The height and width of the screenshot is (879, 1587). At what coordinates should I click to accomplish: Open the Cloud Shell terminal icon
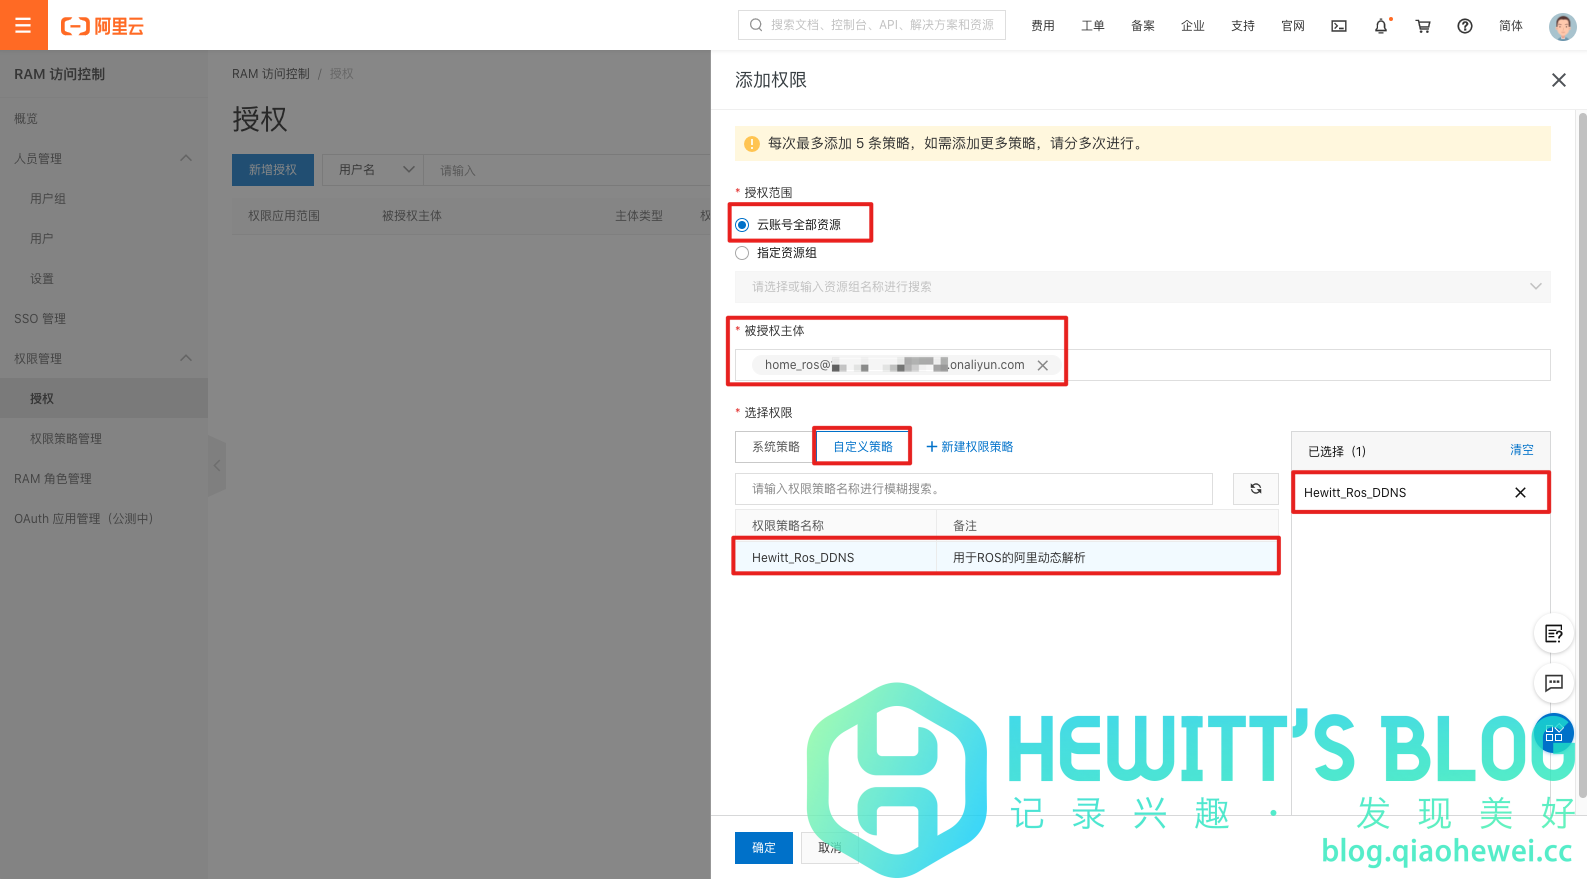[1339, 26]
